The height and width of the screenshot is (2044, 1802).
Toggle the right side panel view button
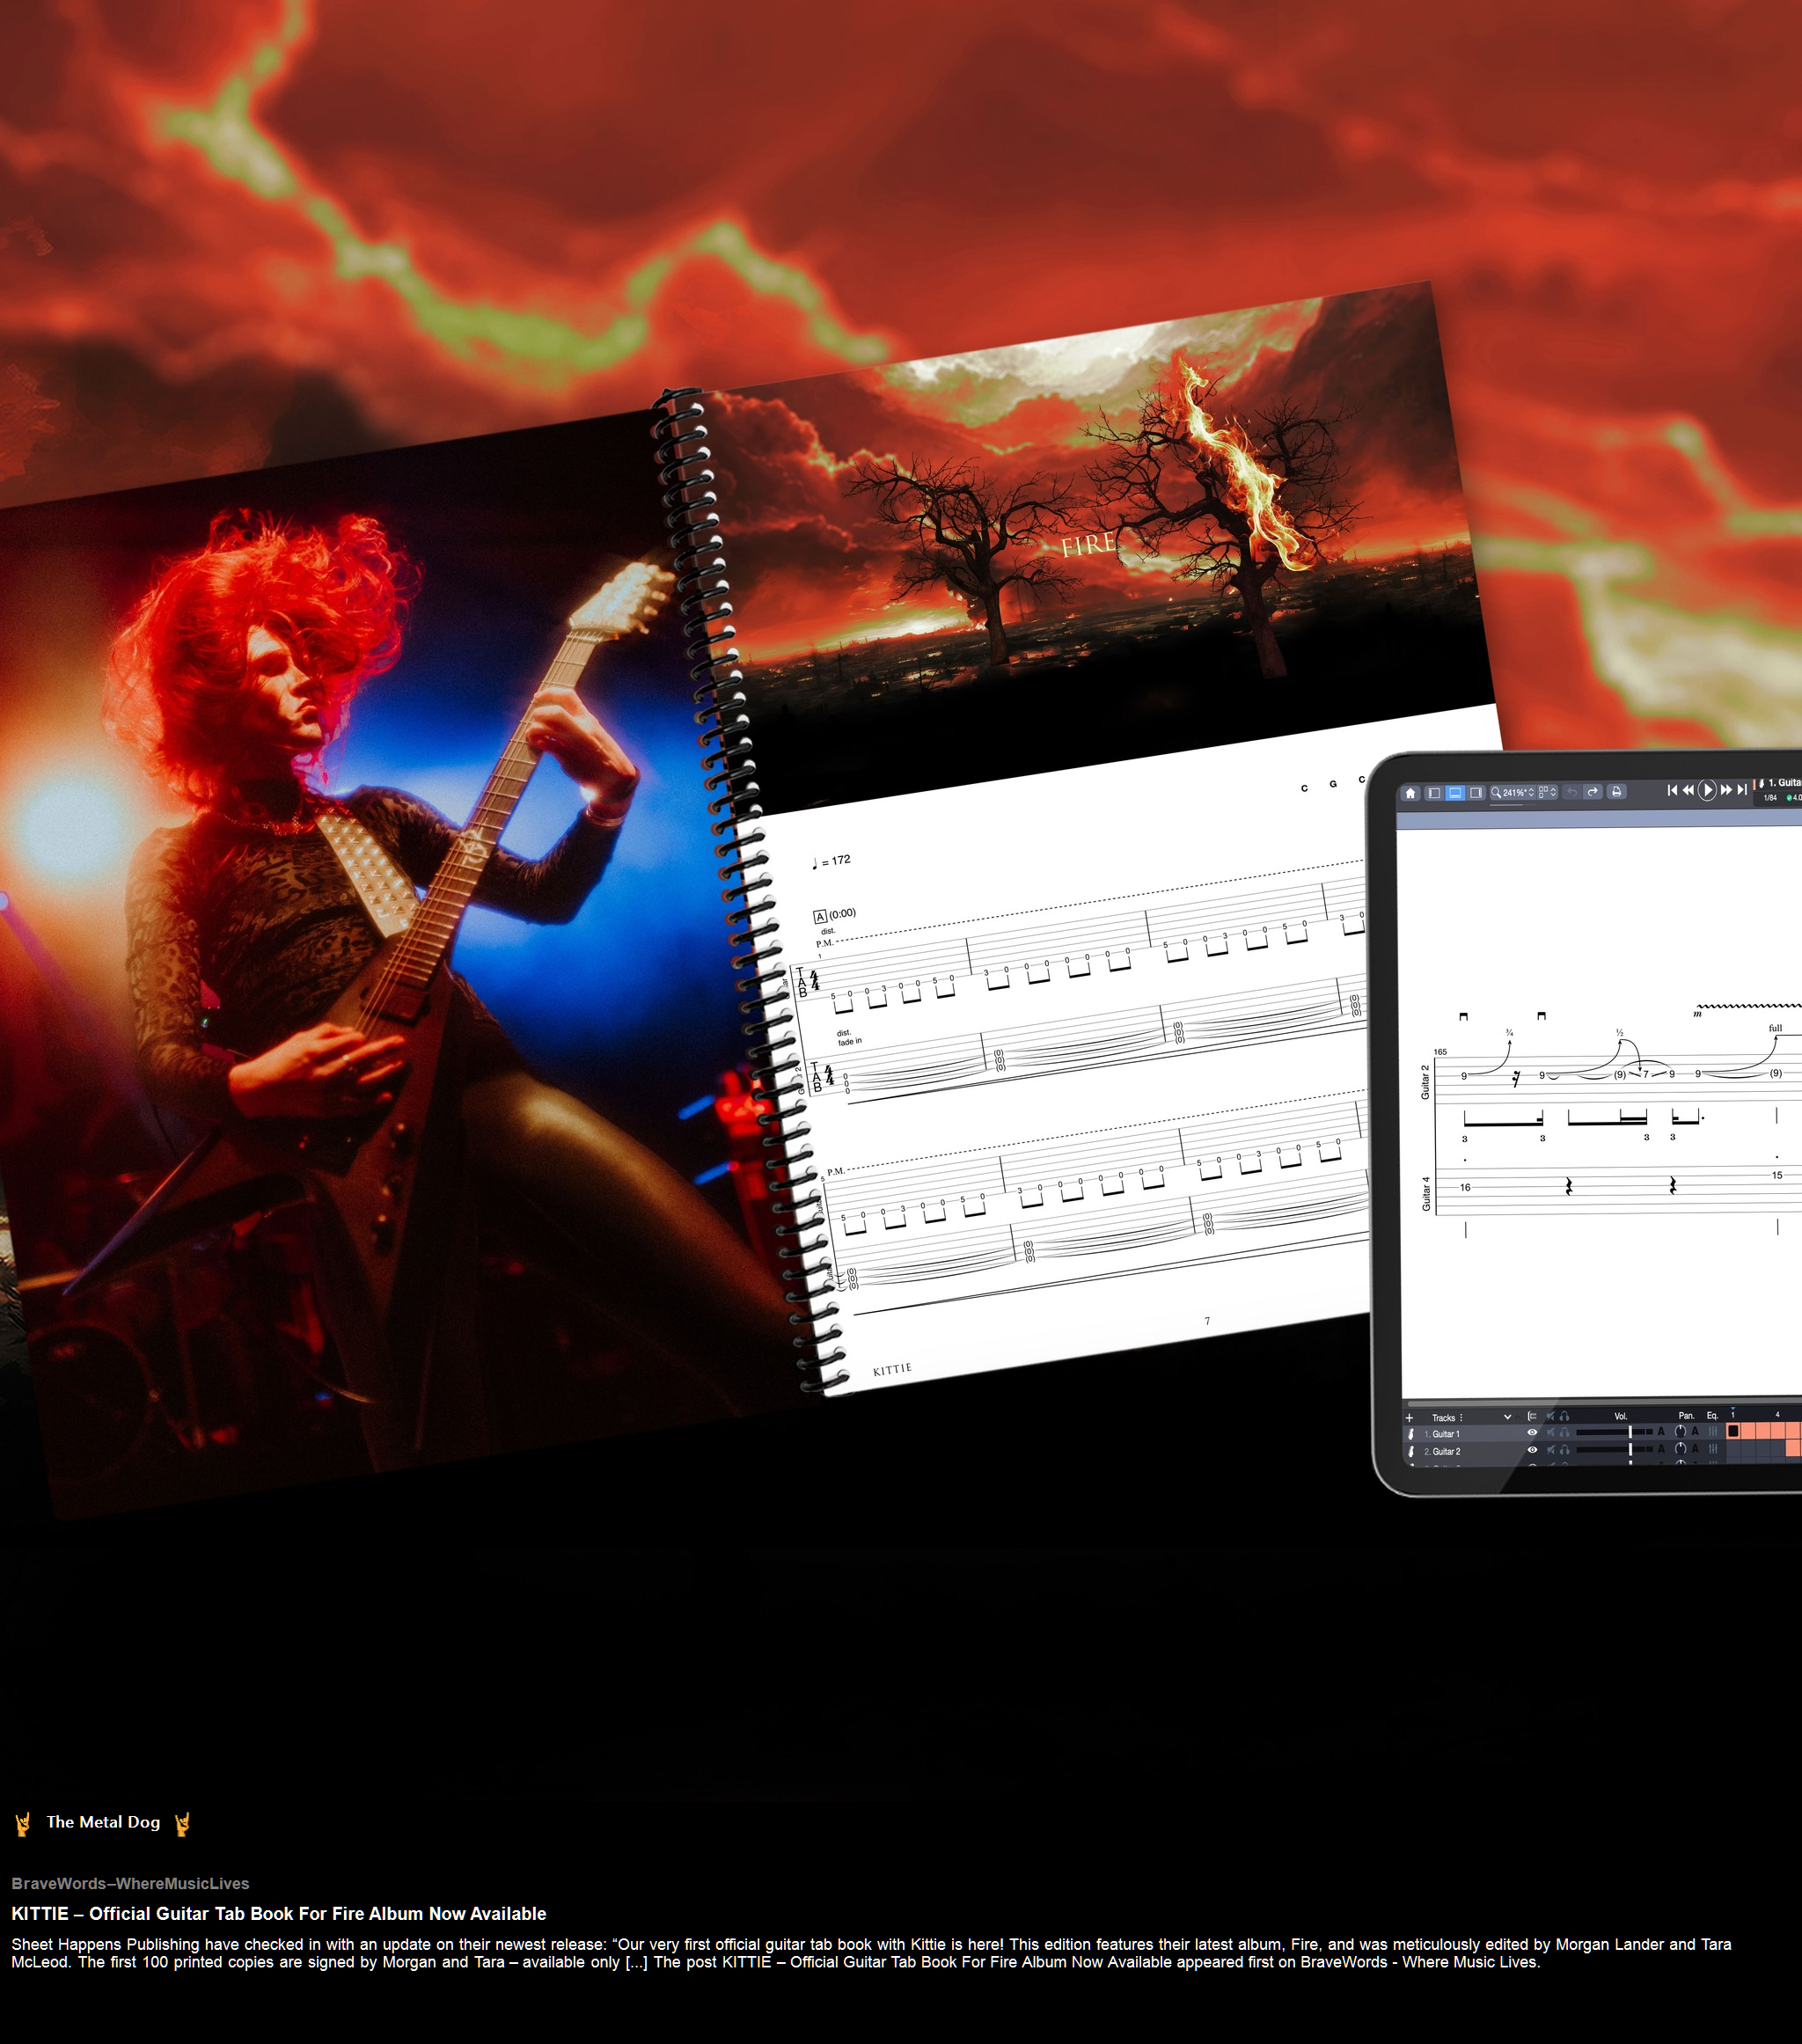[x=1476, y=793]
